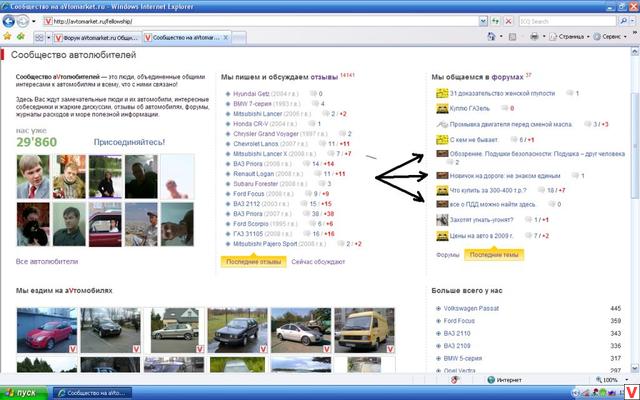Click the Интернет security zone indicator
Image resolution: width=640 pixels, height=400 pixels.
[504, 380]
